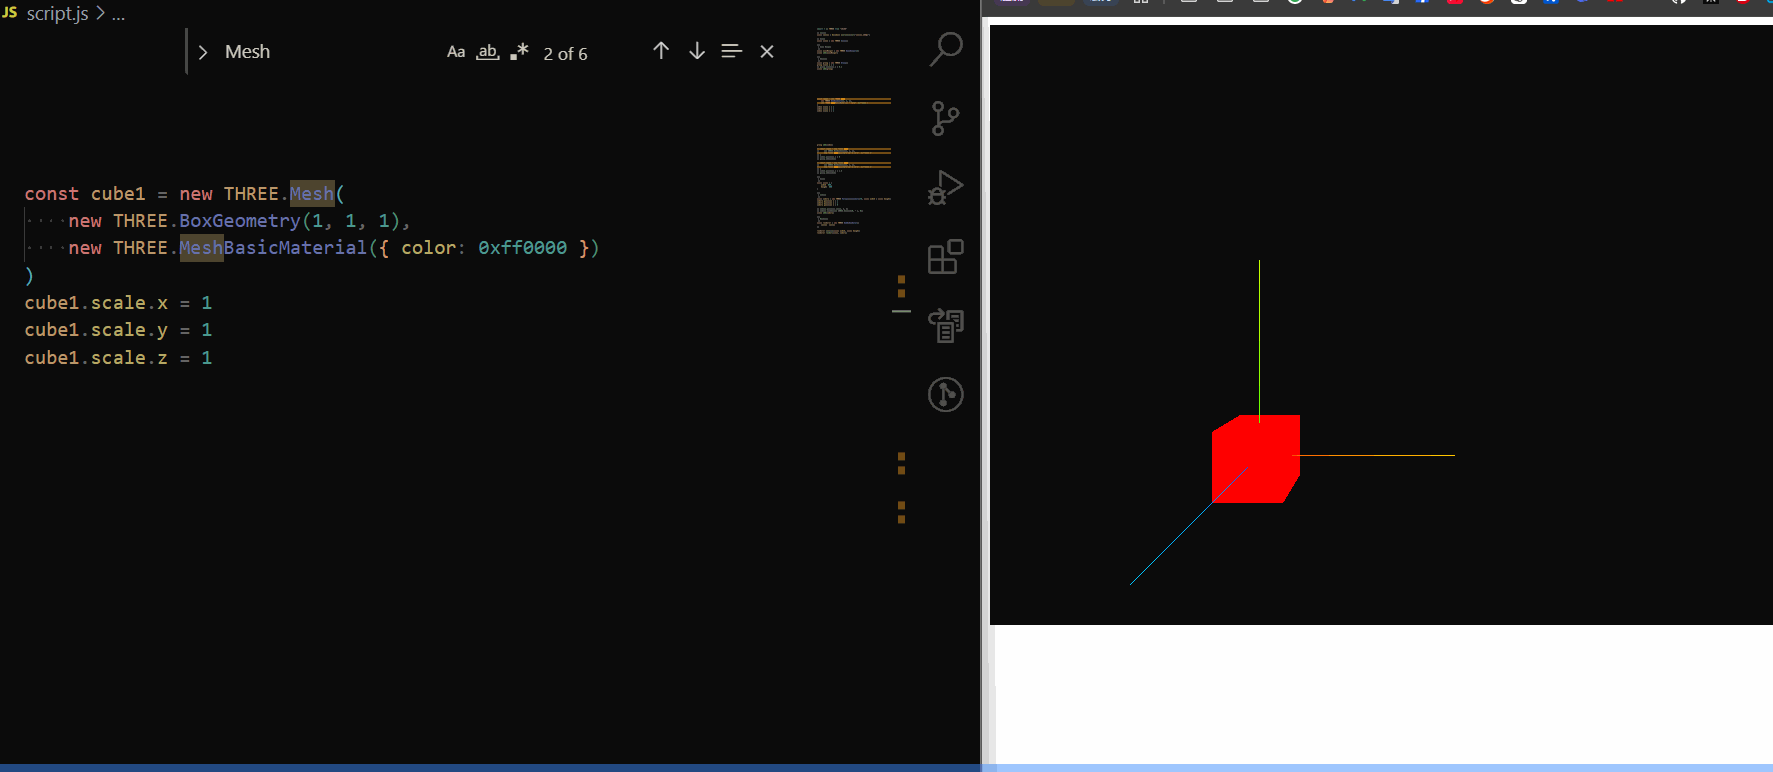1773x772 pixels.
Task: Click the red cube in the preview
Action: [1254, 459]
